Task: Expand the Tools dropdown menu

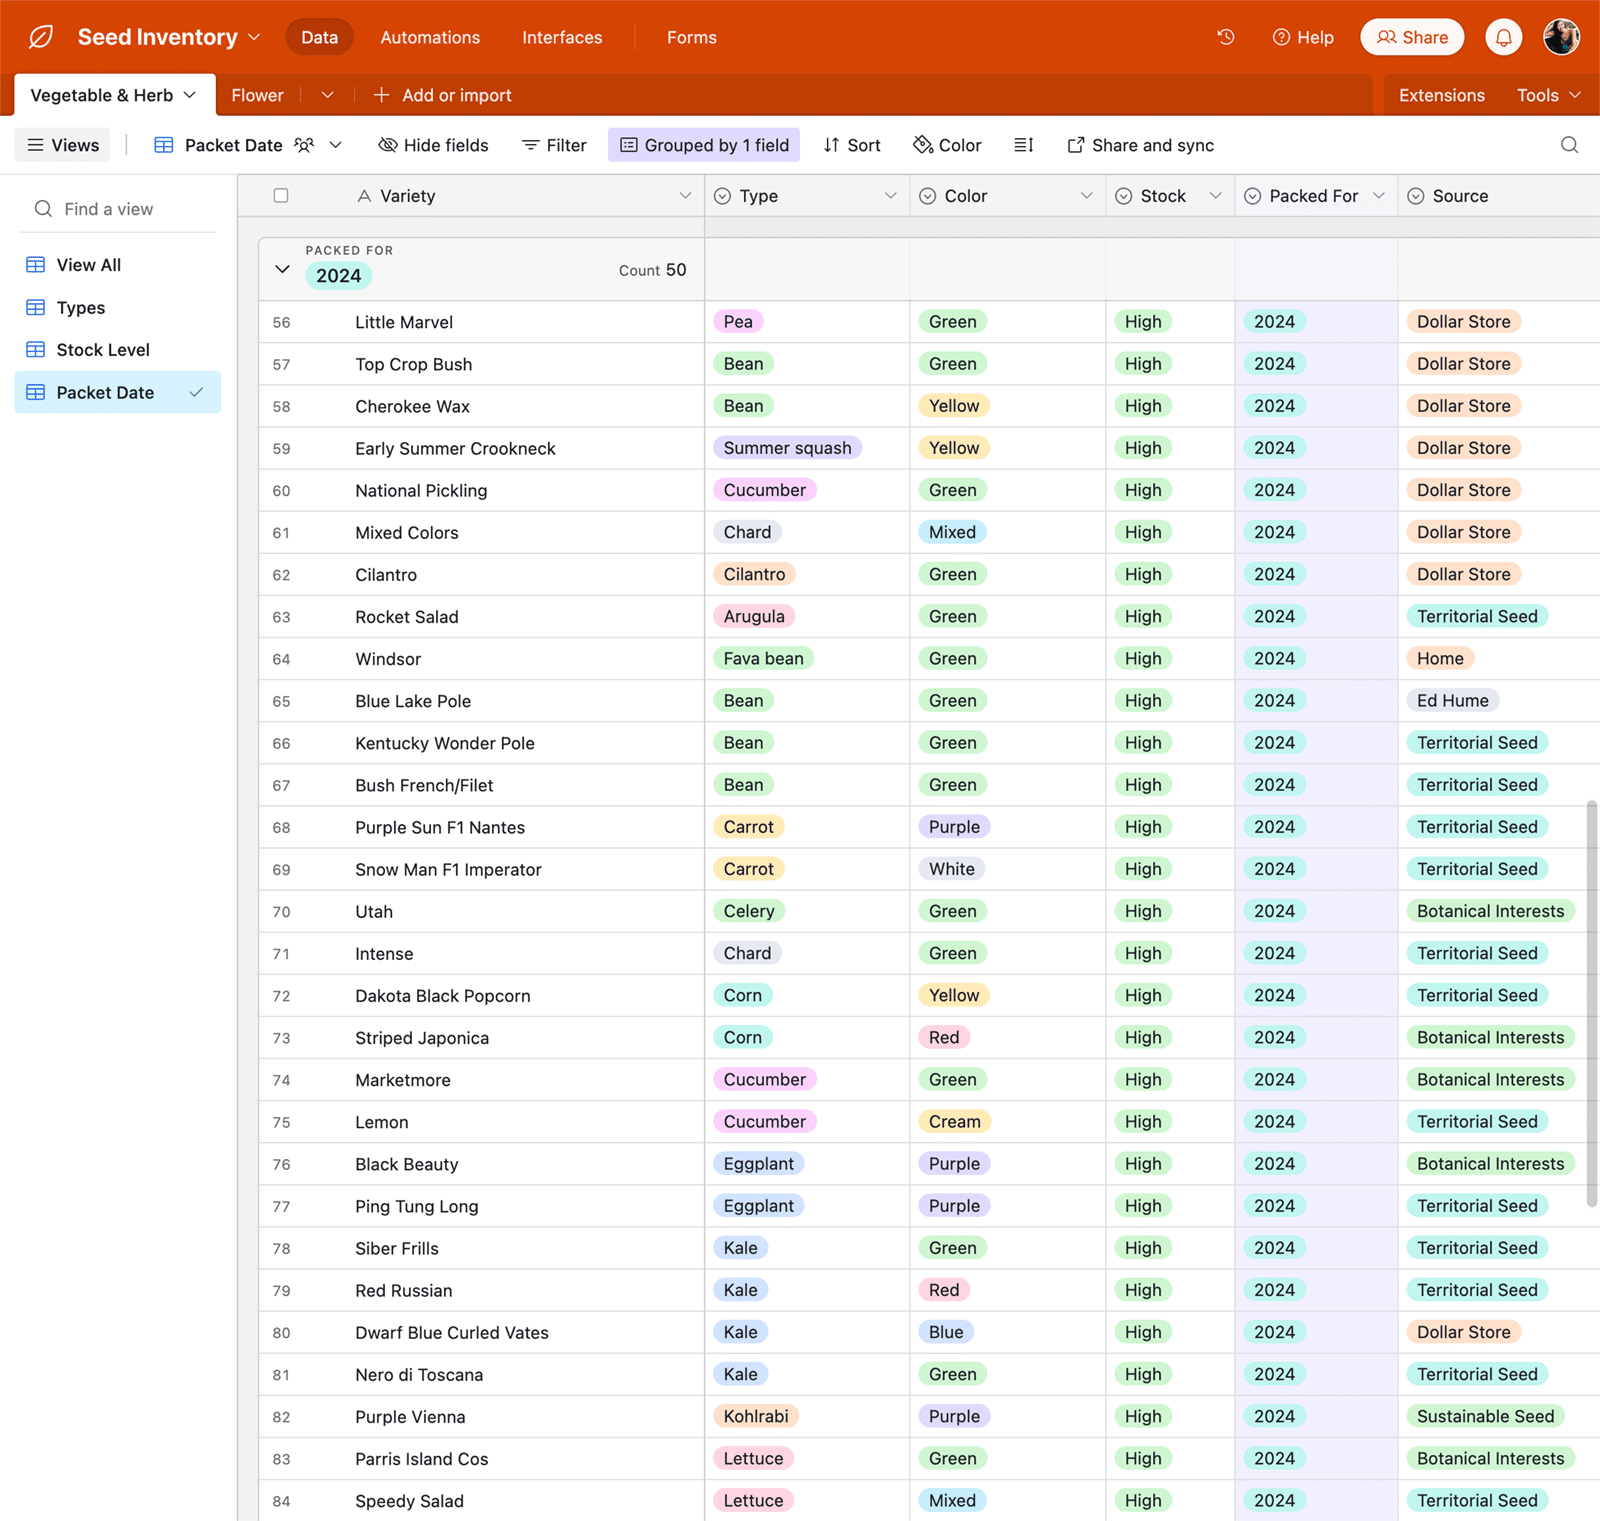Action: 1548,95
